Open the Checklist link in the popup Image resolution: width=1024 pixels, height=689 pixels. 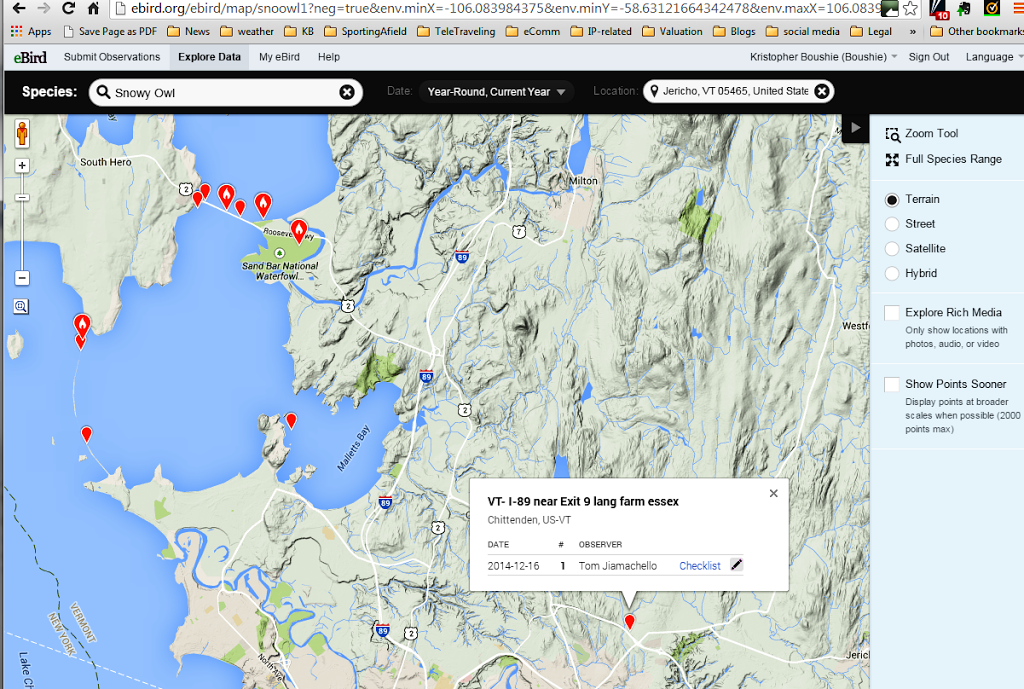[x=699, y=566]
